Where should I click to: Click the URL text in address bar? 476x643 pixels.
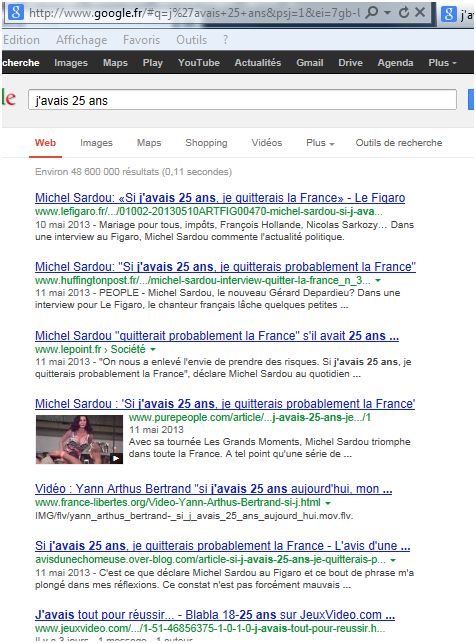pos(195,13)
